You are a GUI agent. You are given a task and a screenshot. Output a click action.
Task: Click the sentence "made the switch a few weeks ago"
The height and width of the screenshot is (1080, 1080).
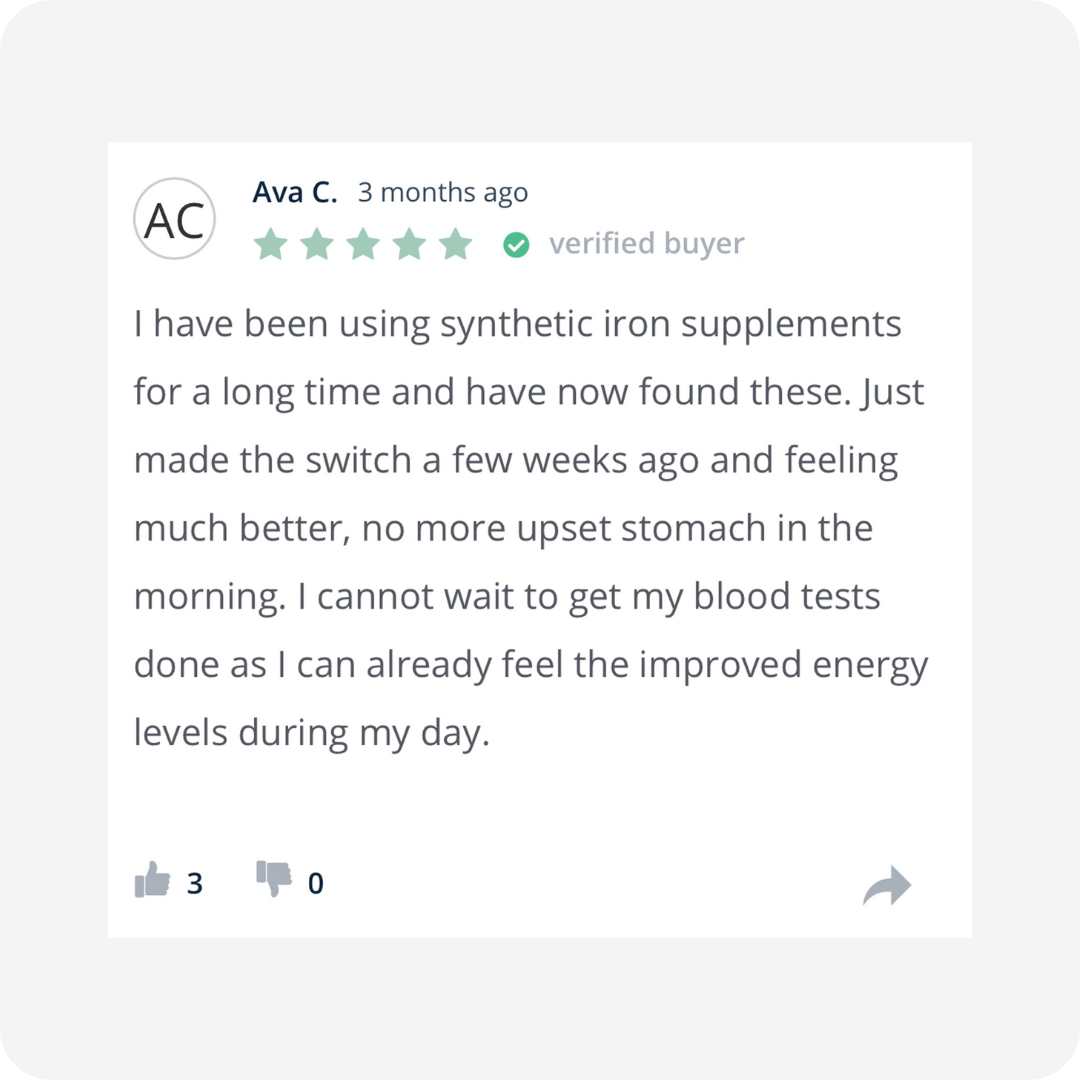416,460
